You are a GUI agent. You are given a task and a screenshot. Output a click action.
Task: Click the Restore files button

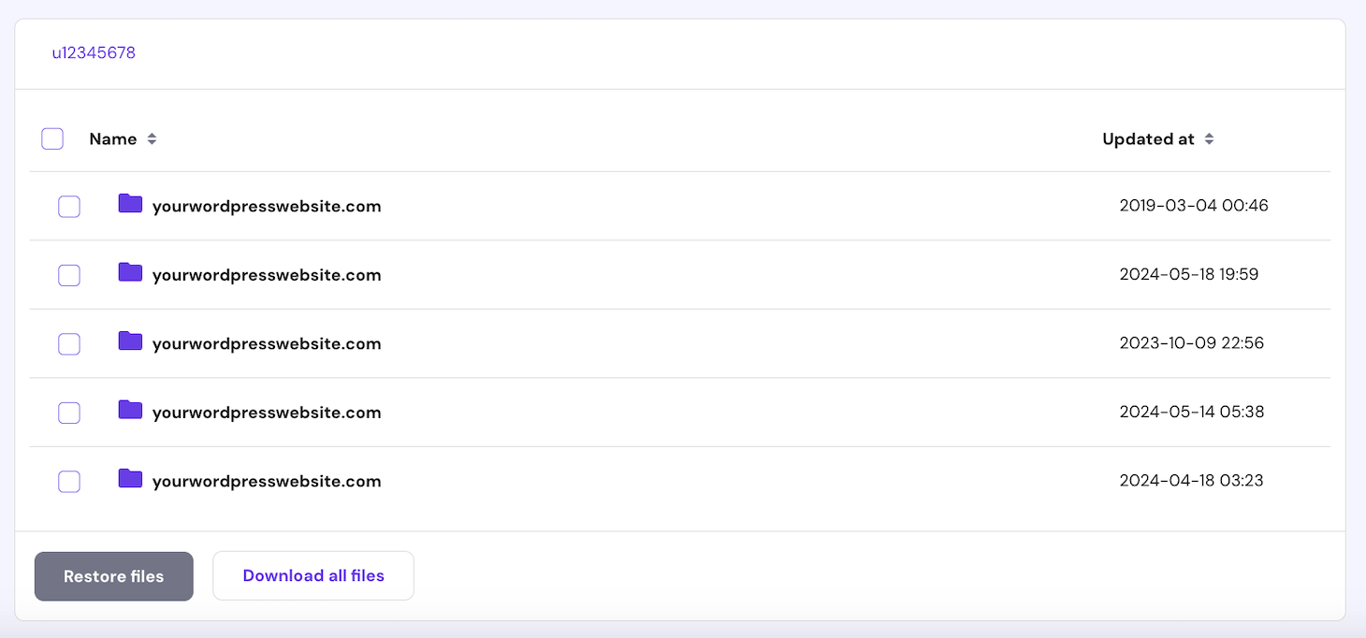tap(113, 576)
